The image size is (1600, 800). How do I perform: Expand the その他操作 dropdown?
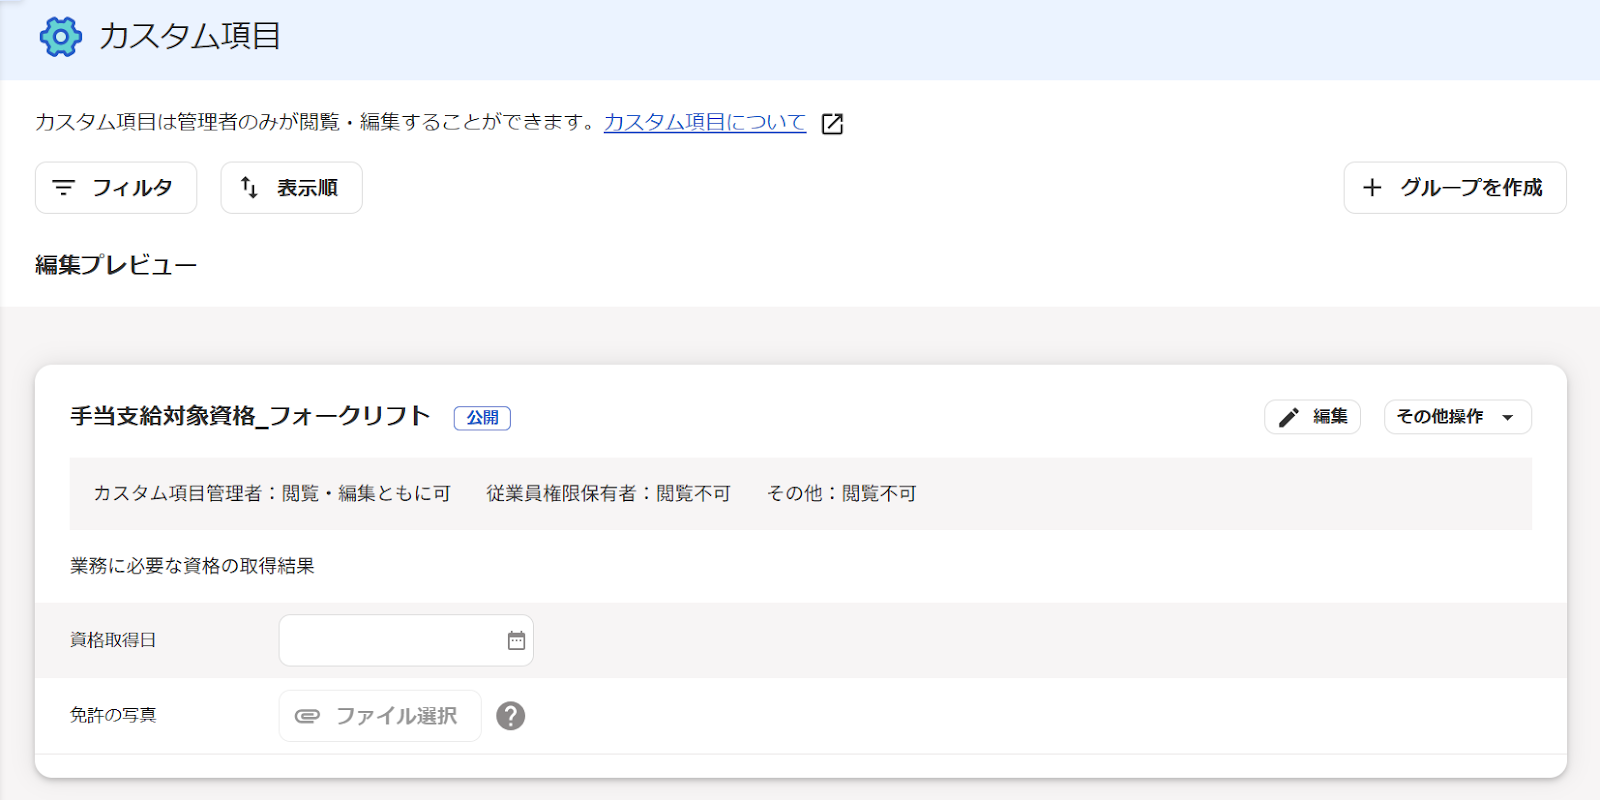pos(1457,417)
